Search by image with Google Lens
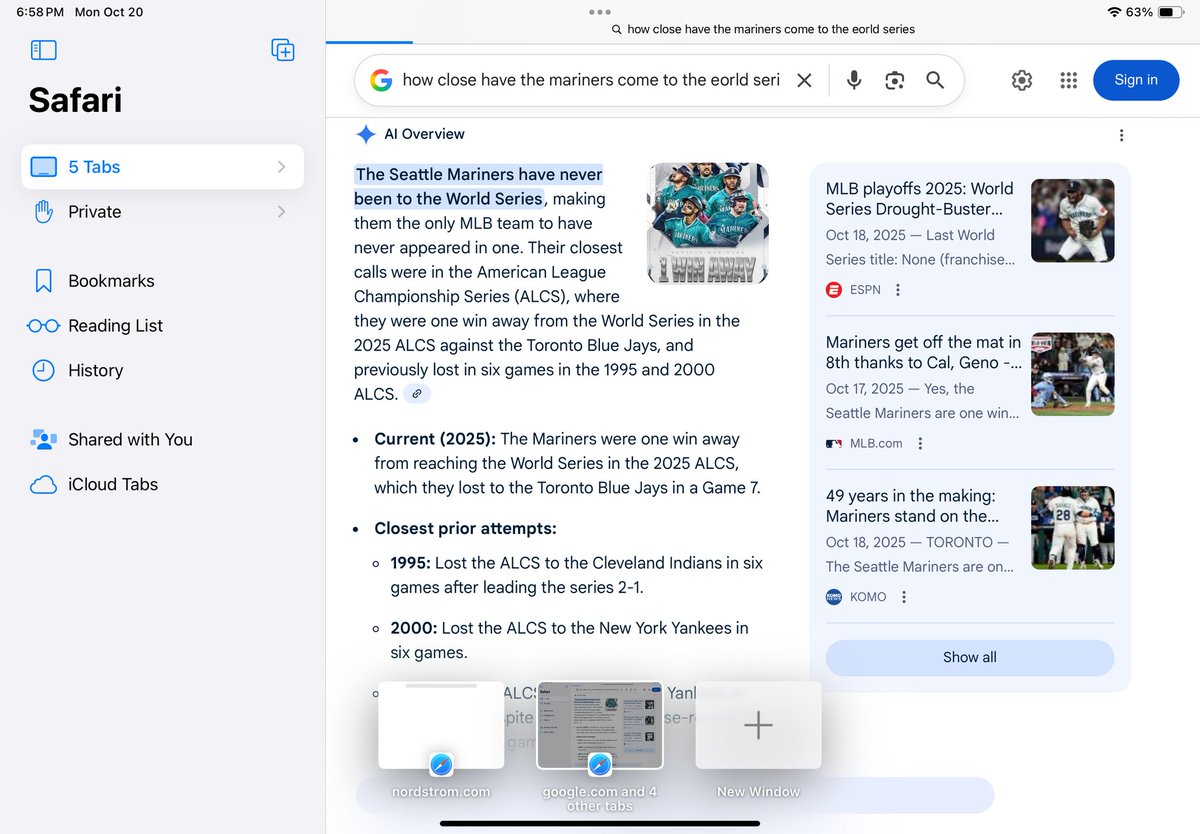 pyautogui.click(x=895, y=80)
